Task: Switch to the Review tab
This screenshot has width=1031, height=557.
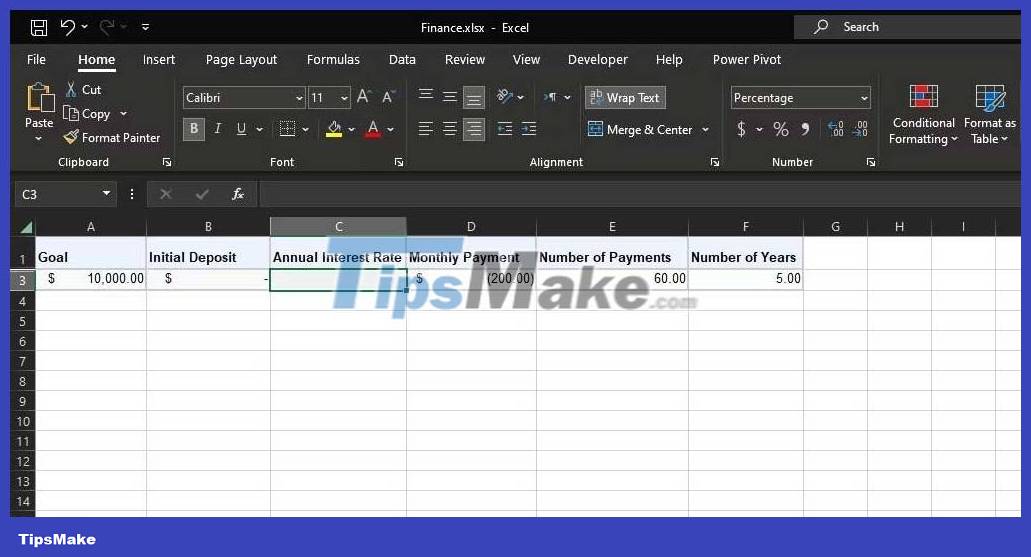Action: 464,60
